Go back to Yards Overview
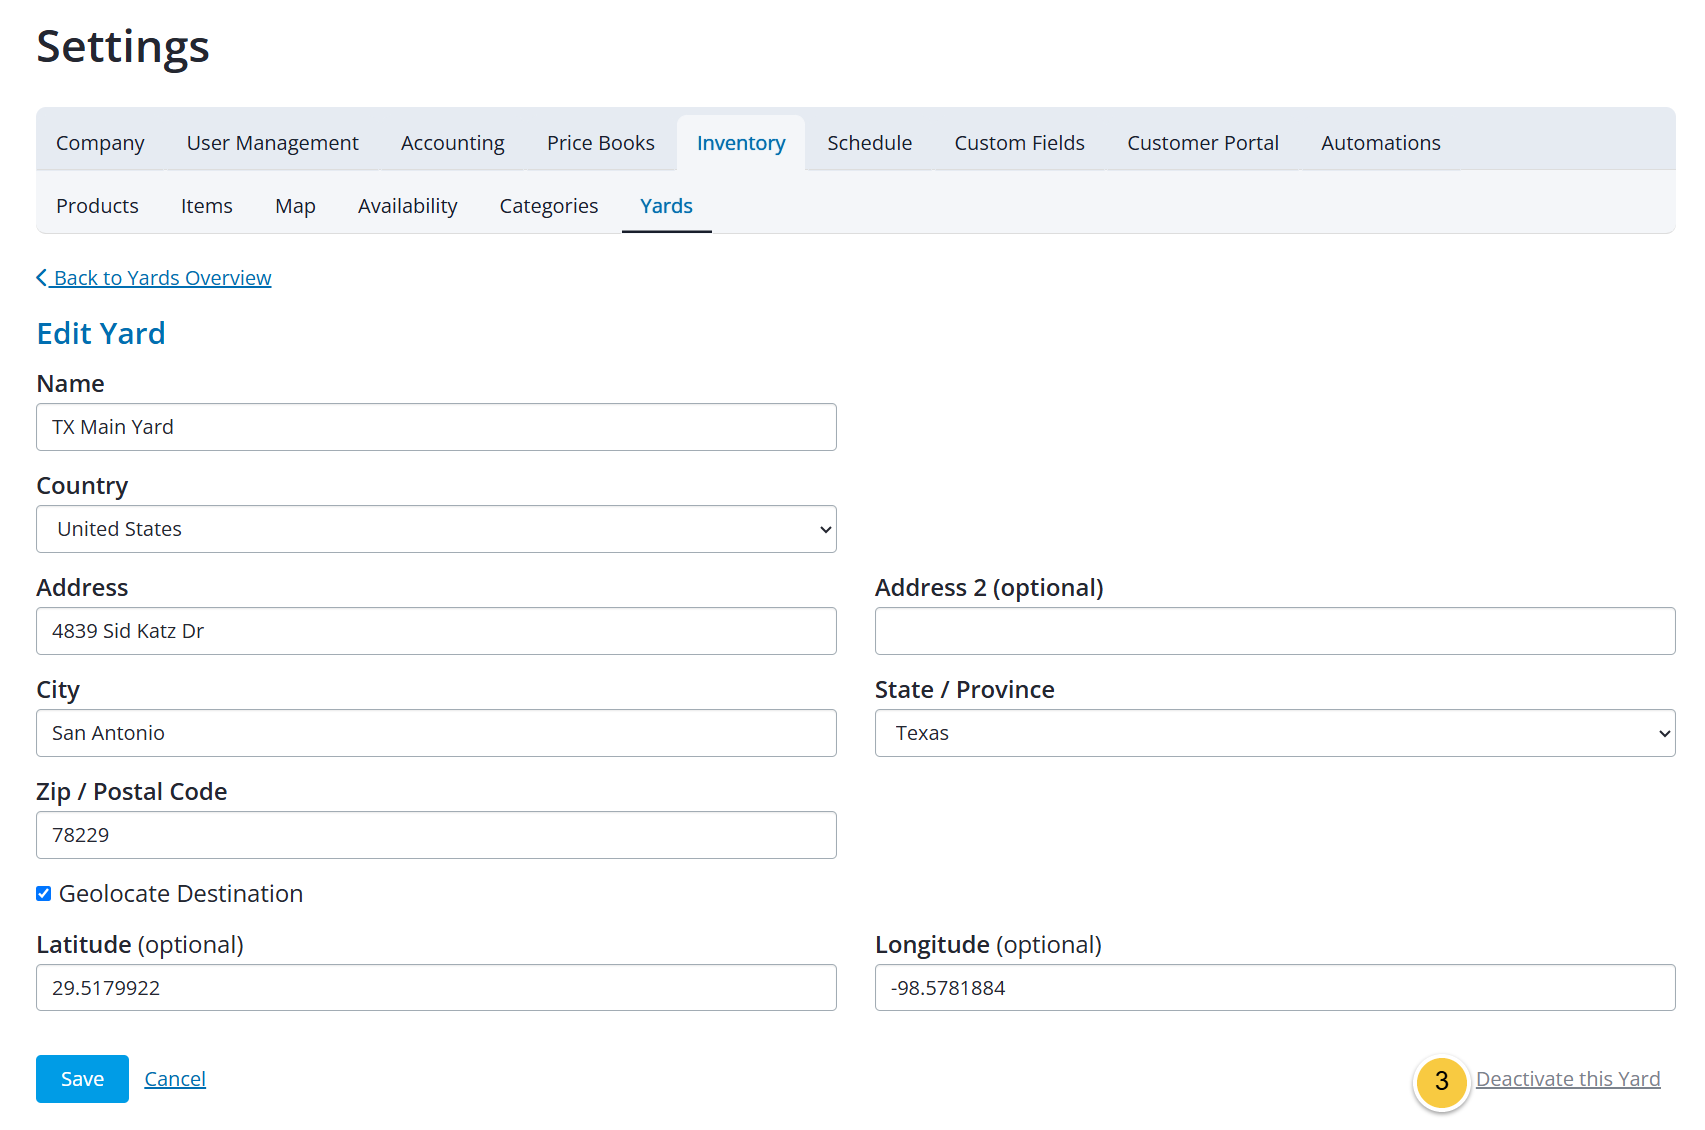 click(154, 278)
